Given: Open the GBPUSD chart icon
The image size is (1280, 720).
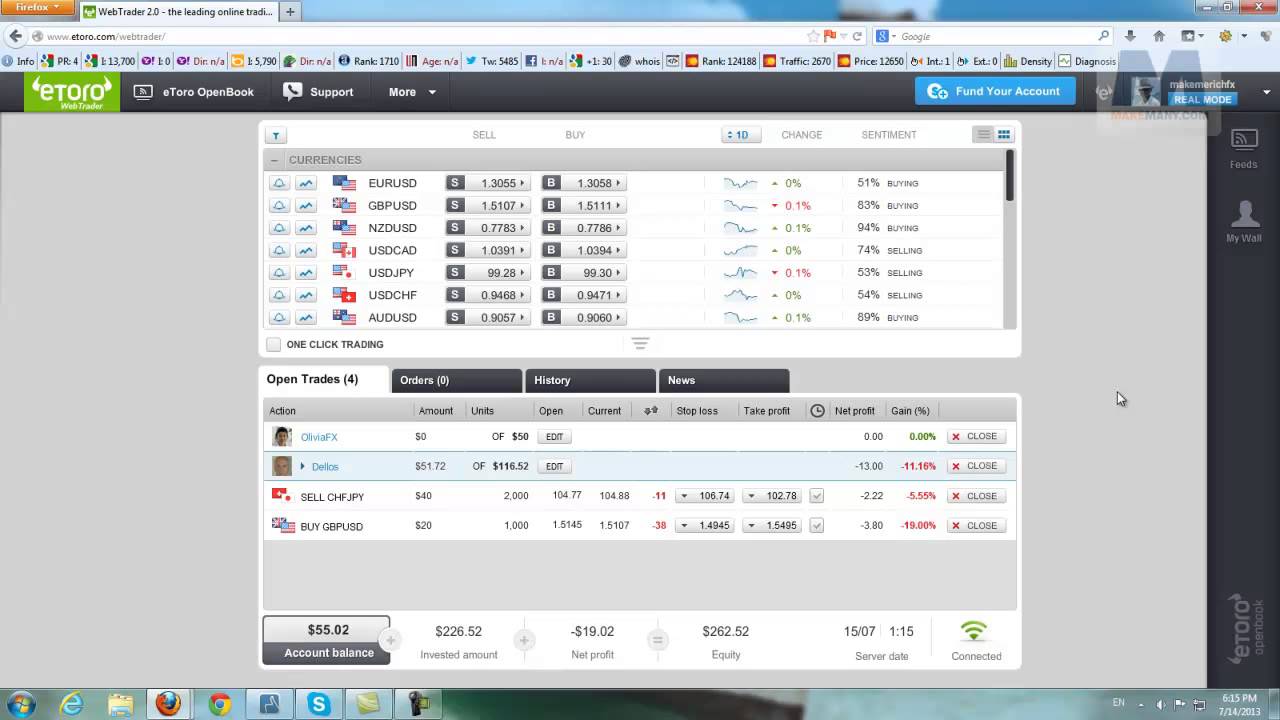Looking at the screenshot, I should (x=306, y=205).
